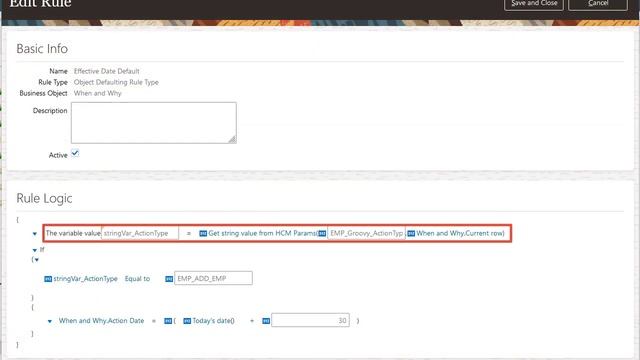640x360 pixels.
Task: Collapse the variable value statement arrow
Action: coord(35,234)
